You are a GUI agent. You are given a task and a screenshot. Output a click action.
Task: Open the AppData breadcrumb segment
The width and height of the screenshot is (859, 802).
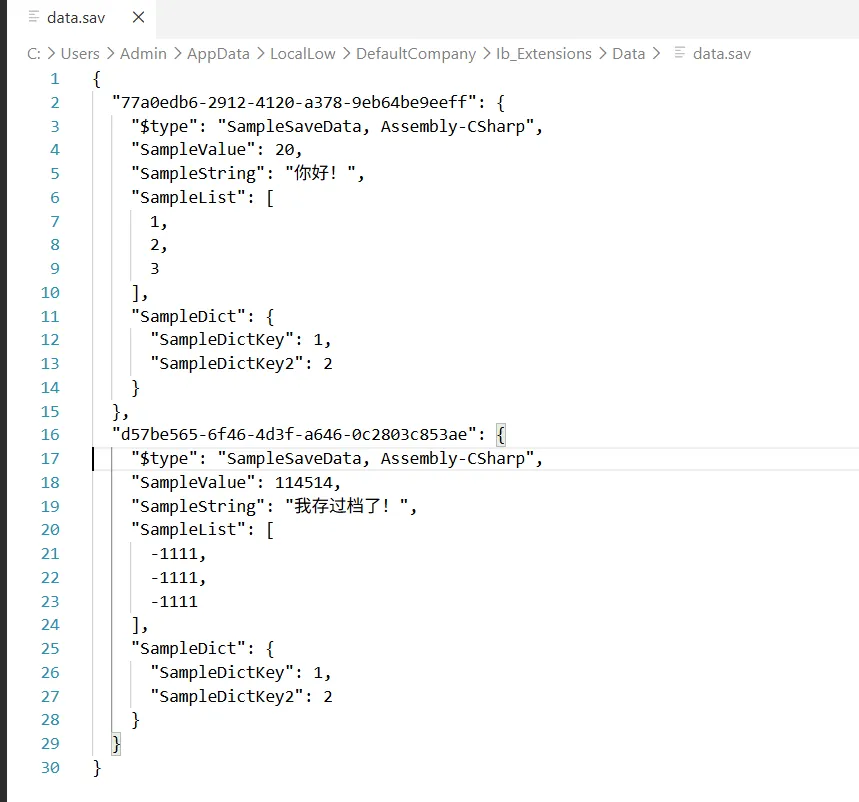click(218, 54)
